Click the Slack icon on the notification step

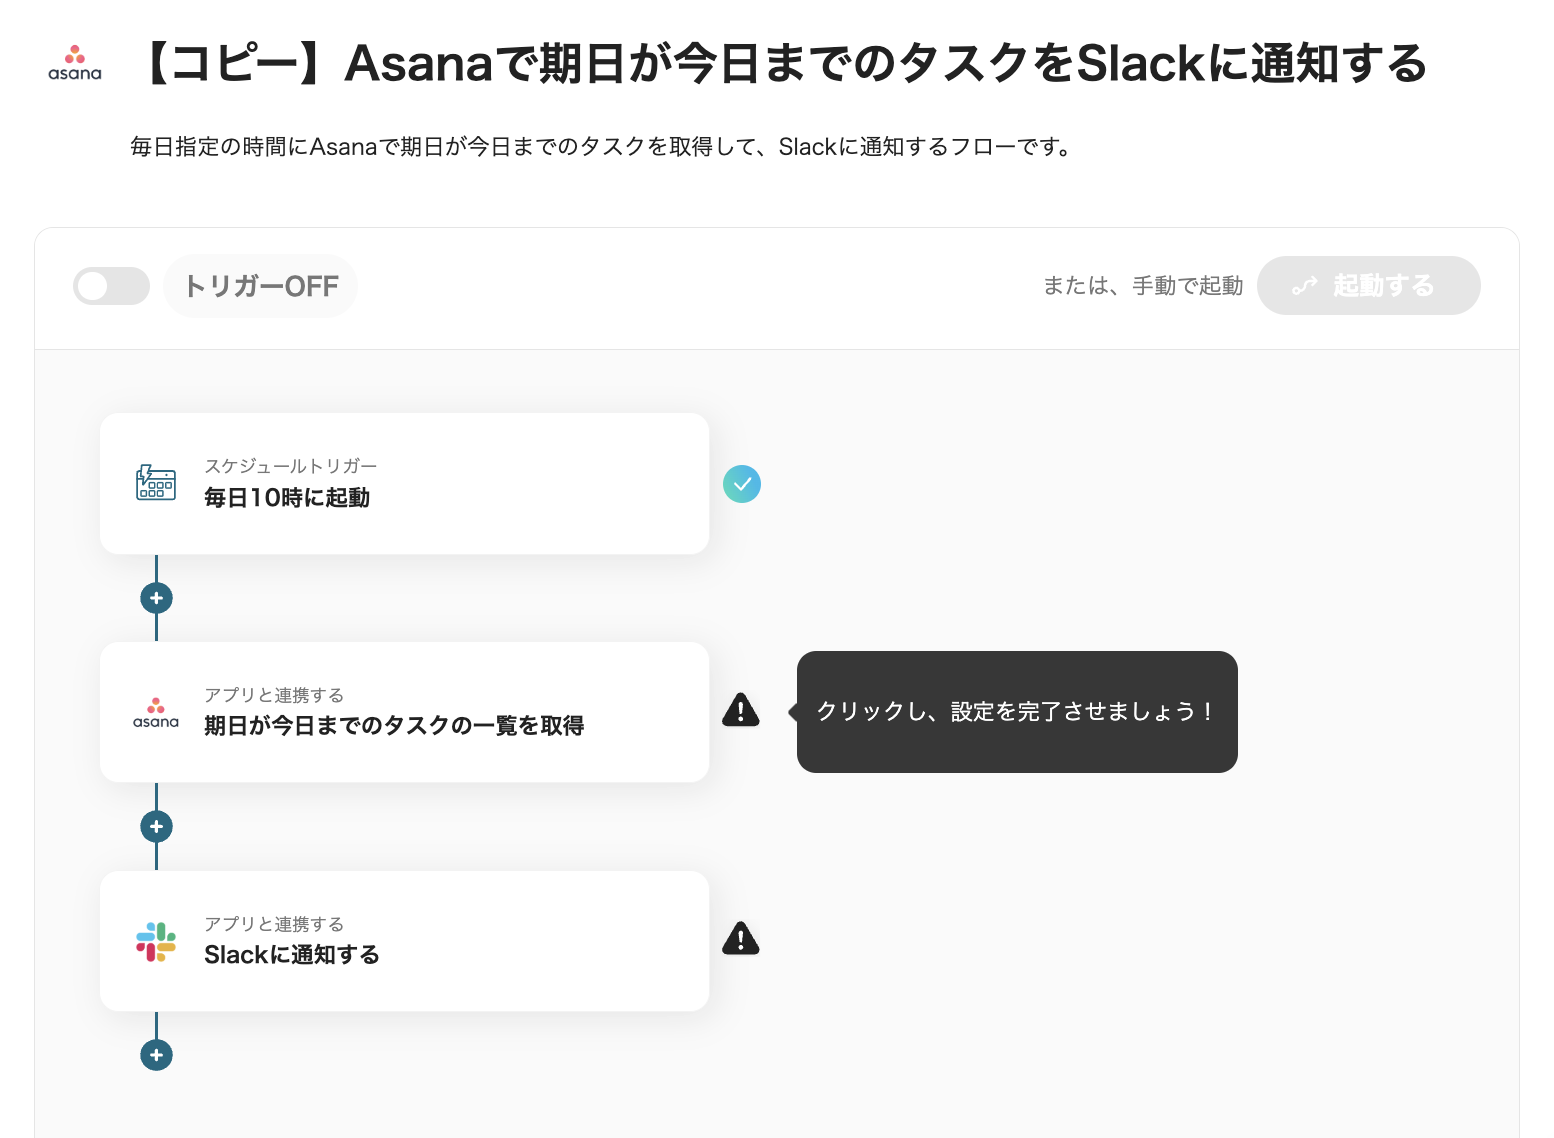tap(156, 942)
